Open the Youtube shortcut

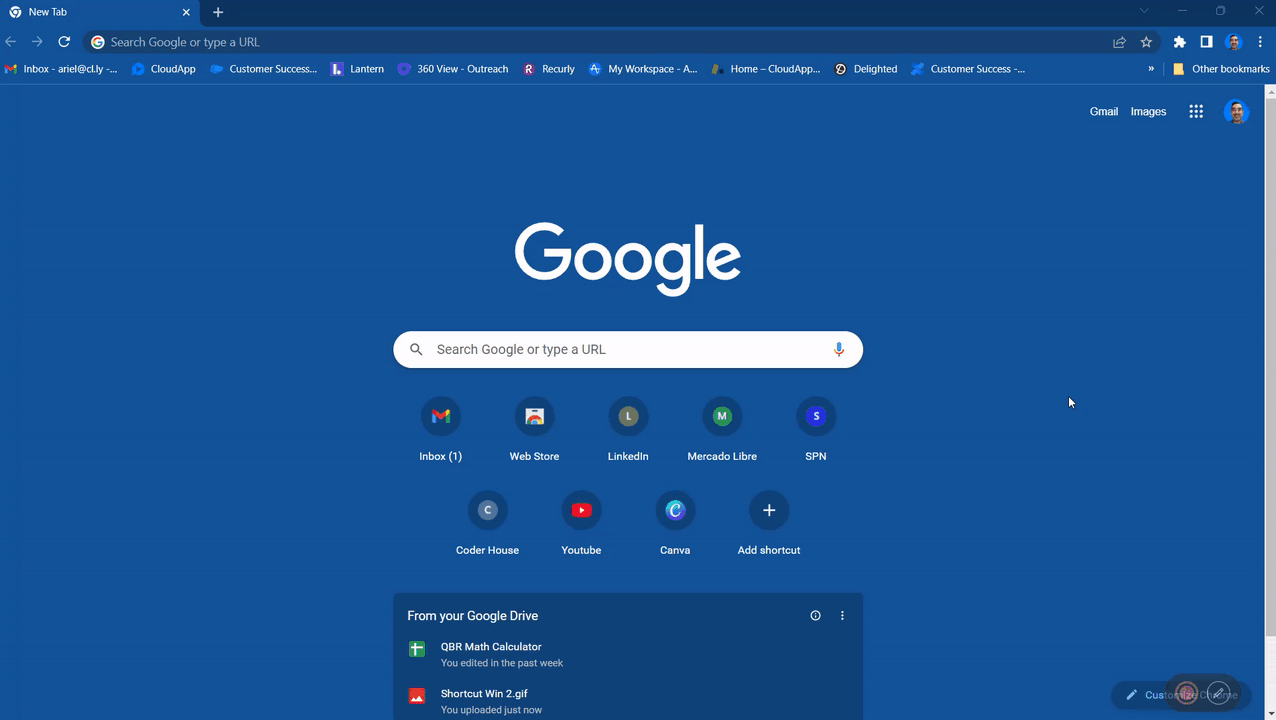tap(581, 524)
